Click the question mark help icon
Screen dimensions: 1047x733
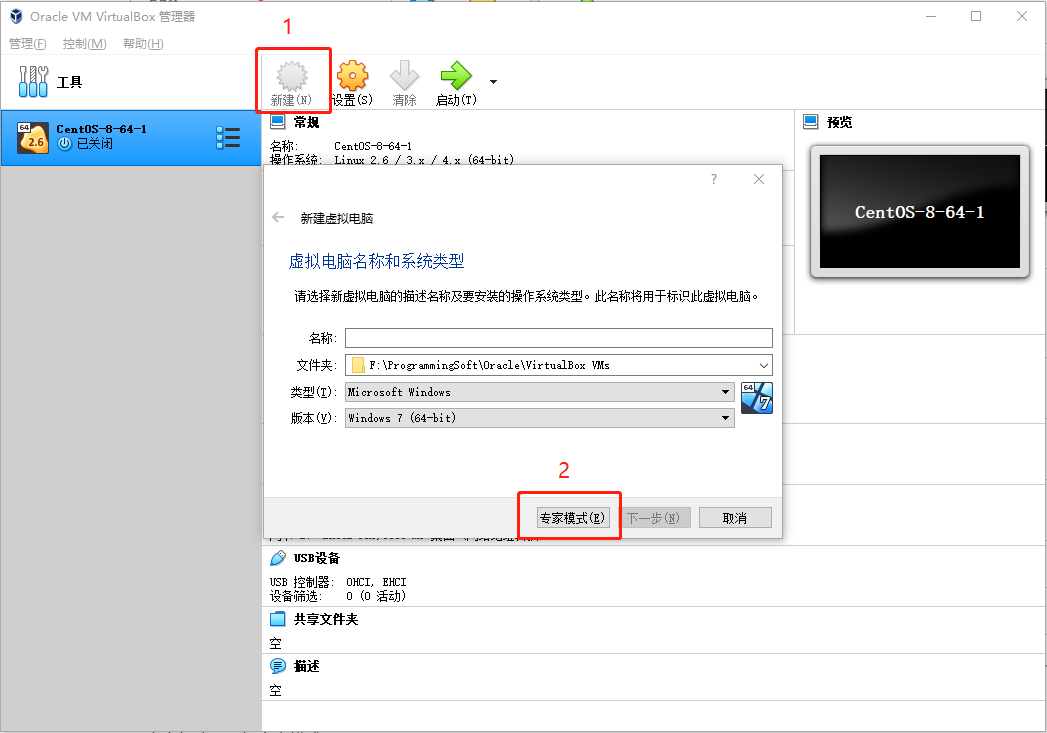pos(713,179)
